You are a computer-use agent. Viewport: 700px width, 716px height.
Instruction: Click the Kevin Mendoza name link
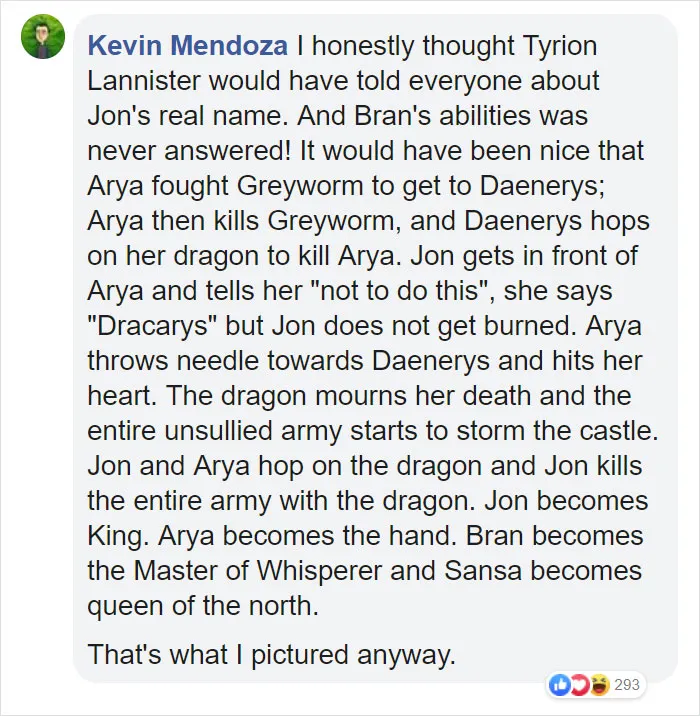[188, 46]
